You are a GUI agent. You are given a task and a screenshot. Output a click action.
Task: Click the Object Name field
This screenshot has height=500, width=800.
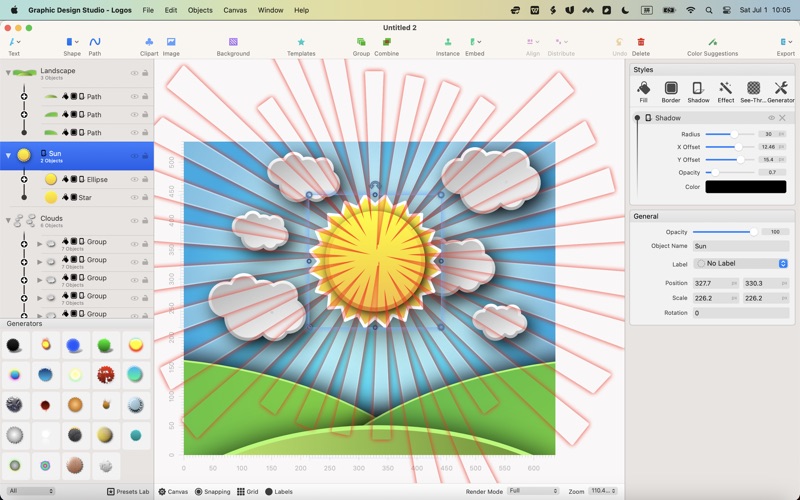pyautogui.click(x=740, y=246)
